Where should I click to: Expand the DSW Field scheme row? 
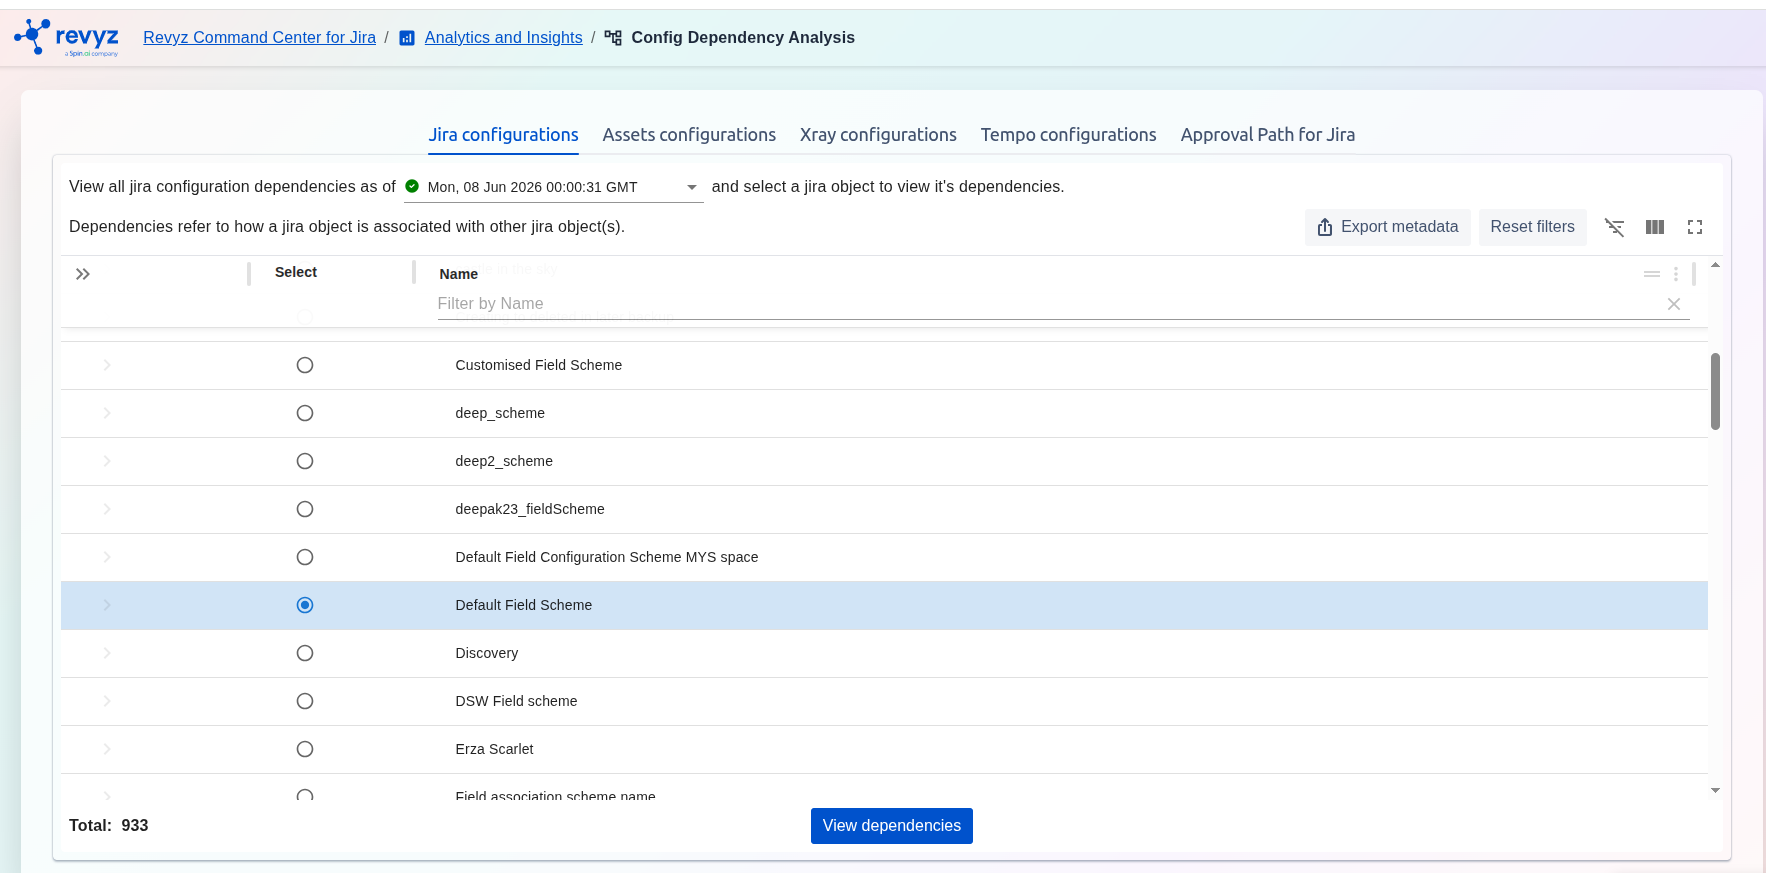tap(107, 701)
